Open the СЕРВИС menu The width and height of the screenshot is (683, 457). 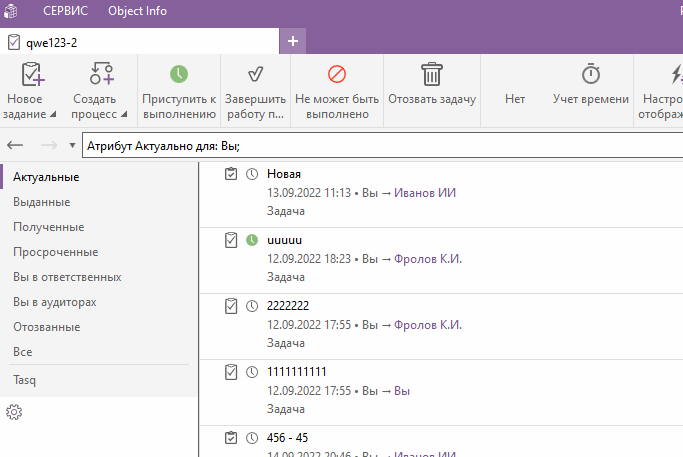pos(65,11)
